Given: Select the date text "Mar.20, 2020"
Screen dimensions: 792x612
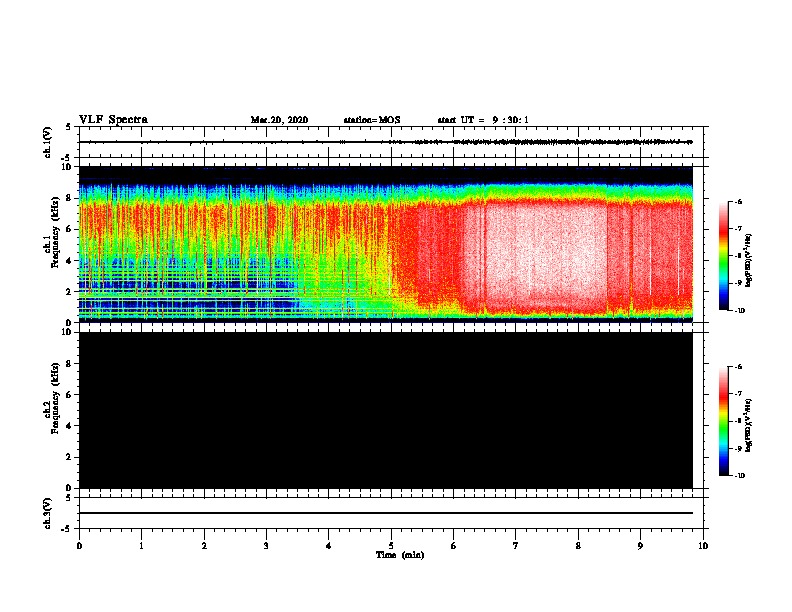Looking at the screenshot, I should [x=279, y=120].
